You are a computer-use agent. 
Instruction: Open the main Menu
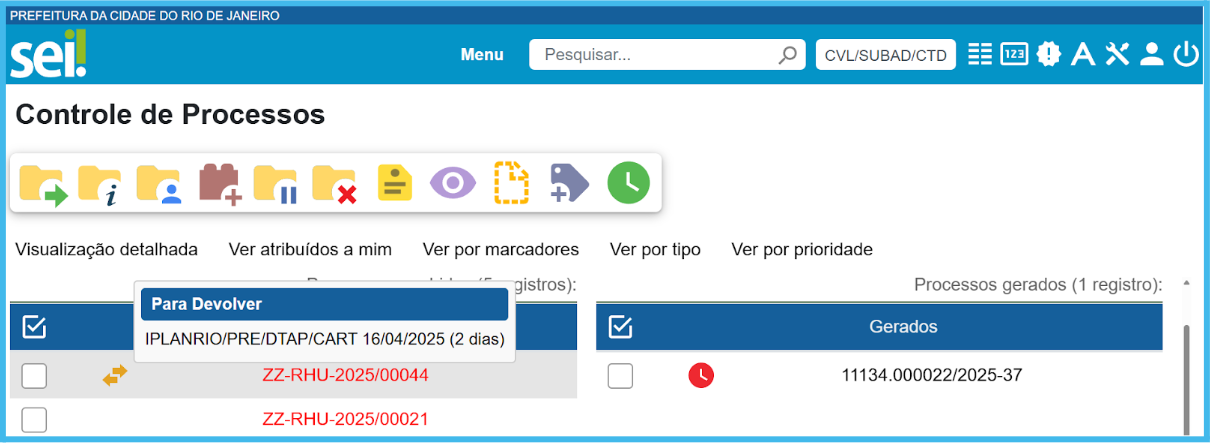[x=482, y=55]
